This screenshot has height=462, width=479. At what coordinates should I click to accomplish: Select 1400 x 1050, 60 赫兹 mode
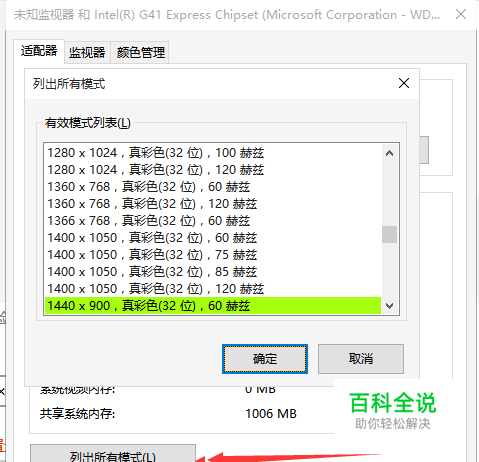click(x=213, y=238)
